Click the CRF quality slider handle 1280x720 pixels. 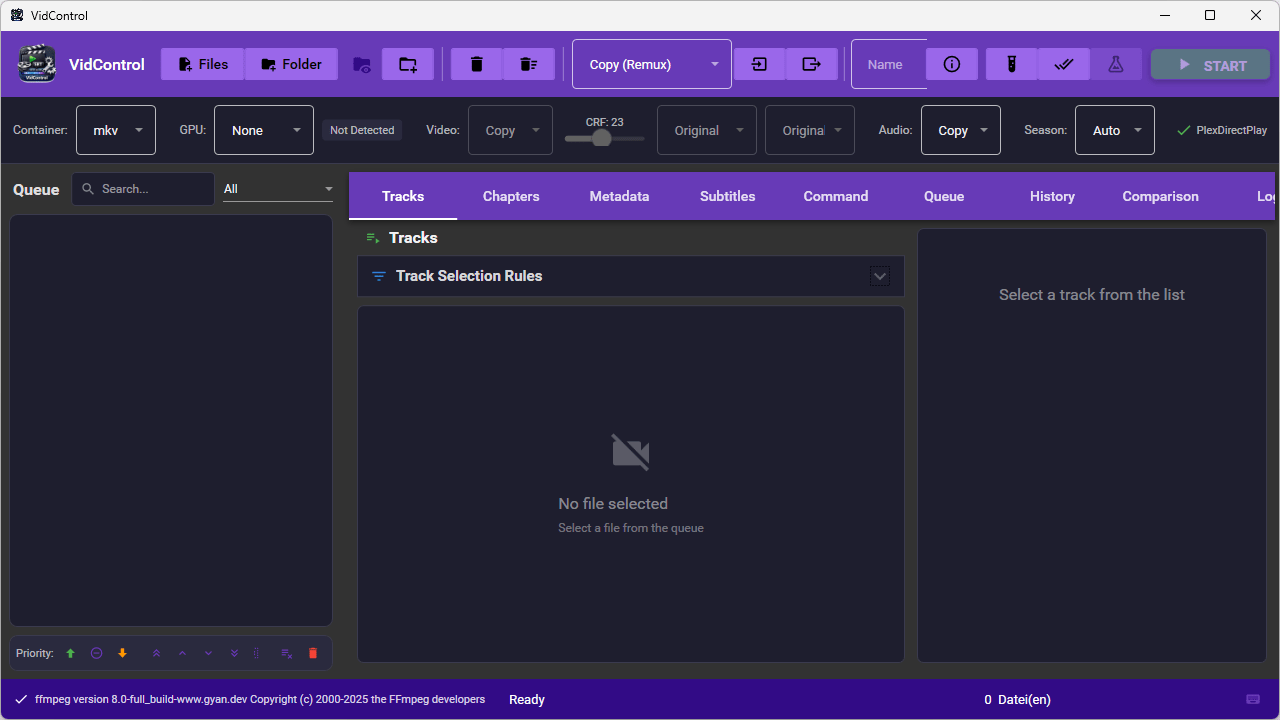tap(601, 138)
